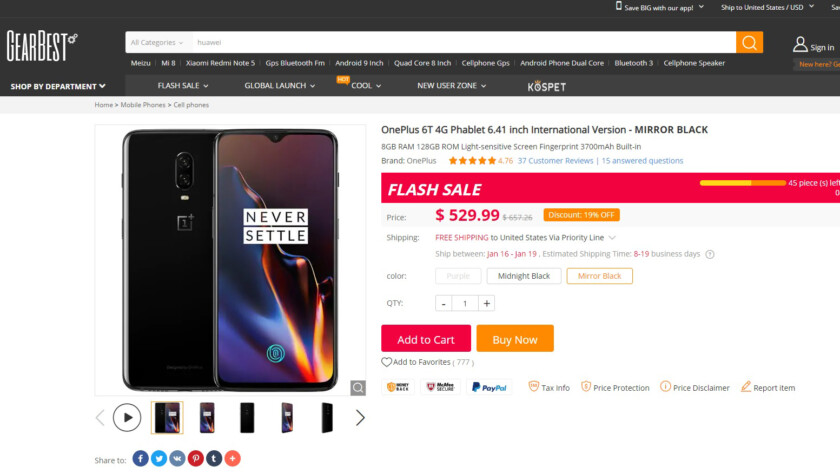Select Mirror Black color option
Screen dimensions: 840x473
pyautogui.click(x=599, y=276)
